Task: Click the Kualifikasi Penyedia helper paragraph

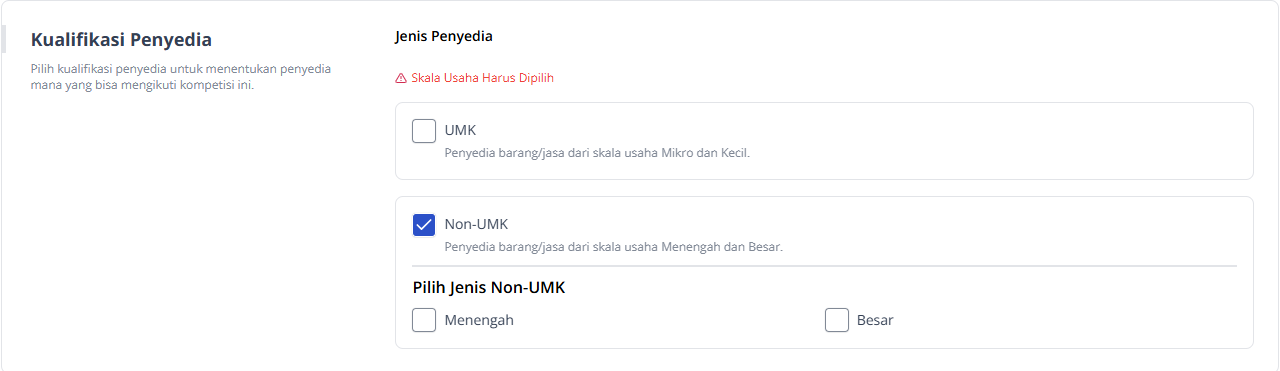Action: (181, 77)
